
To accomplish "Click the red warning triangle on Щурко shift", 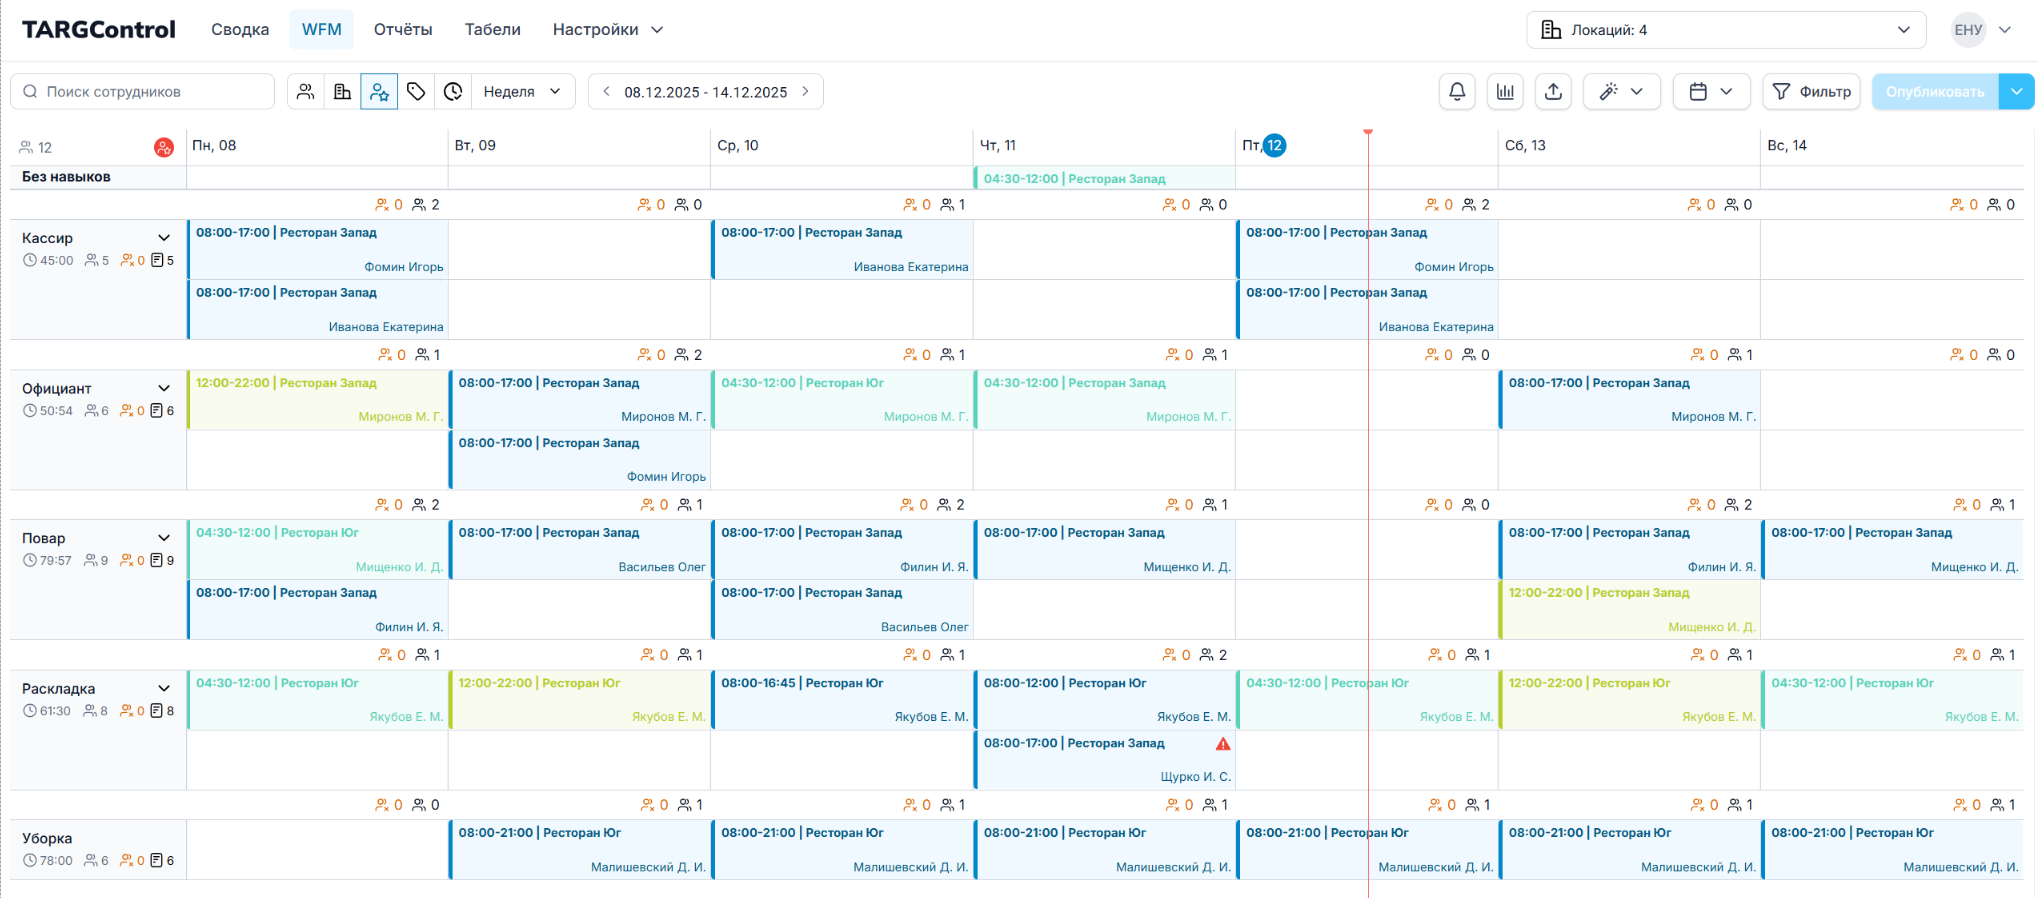I will point(1222,744).
